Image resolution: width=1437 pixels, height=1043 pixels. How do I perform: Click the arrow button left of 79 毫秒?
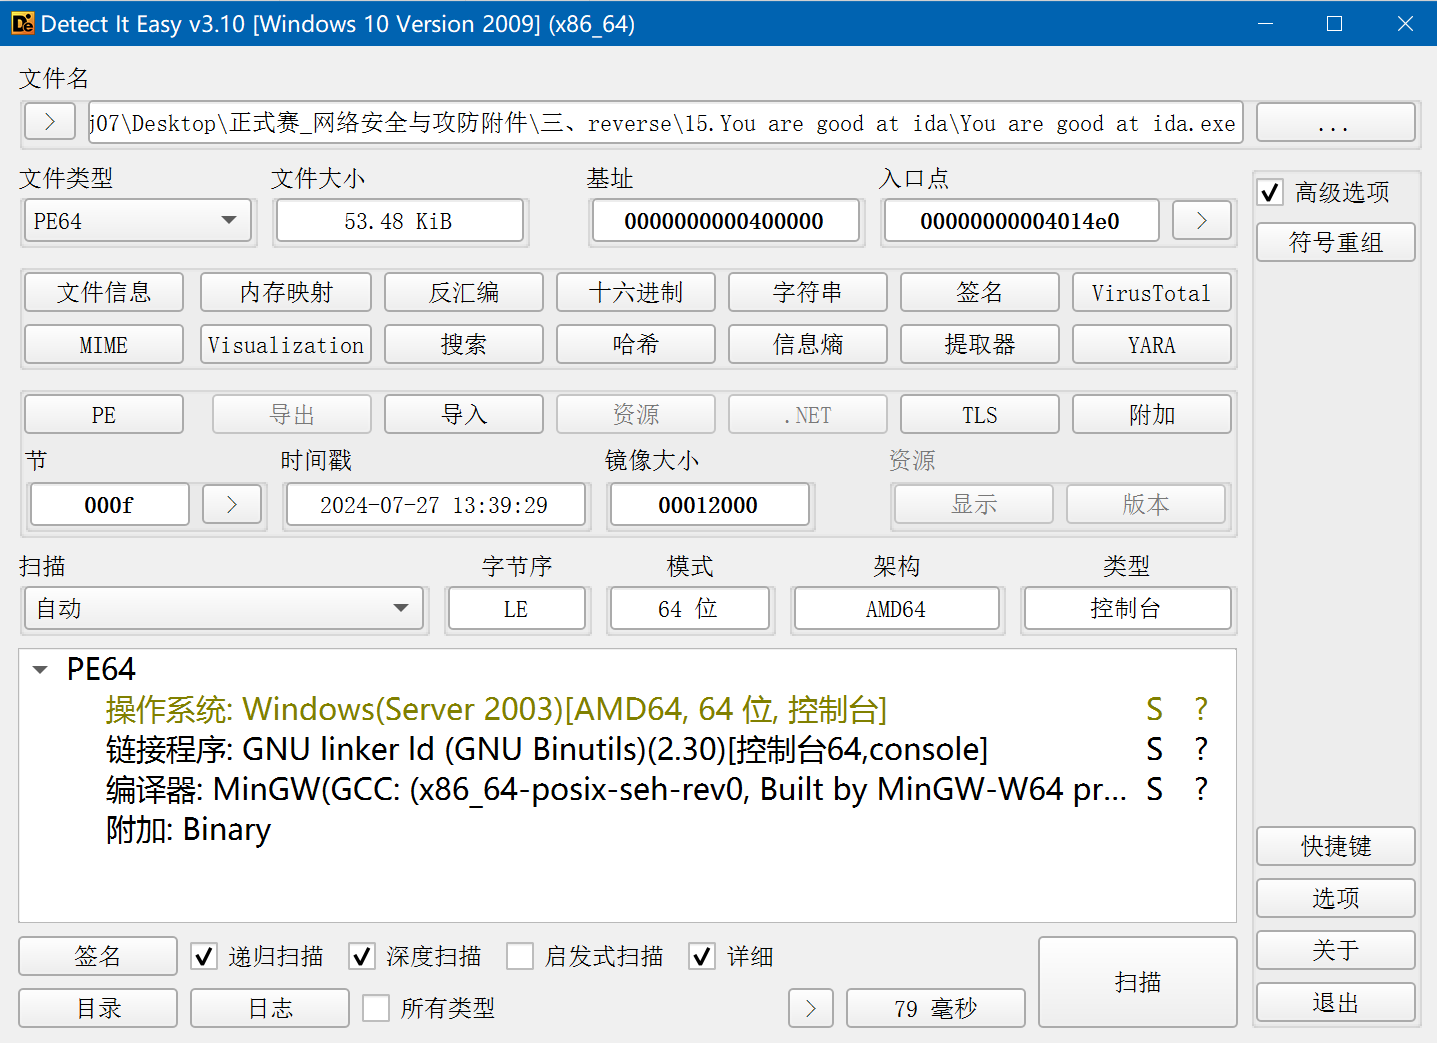coord(810,1008)
